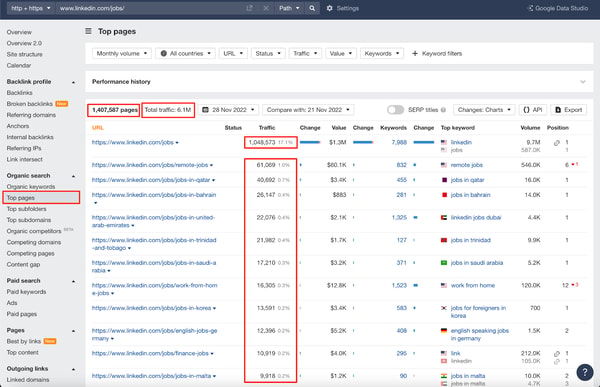600x387 pixels.
Task: Export the top pages report
Action: point(569,110)
